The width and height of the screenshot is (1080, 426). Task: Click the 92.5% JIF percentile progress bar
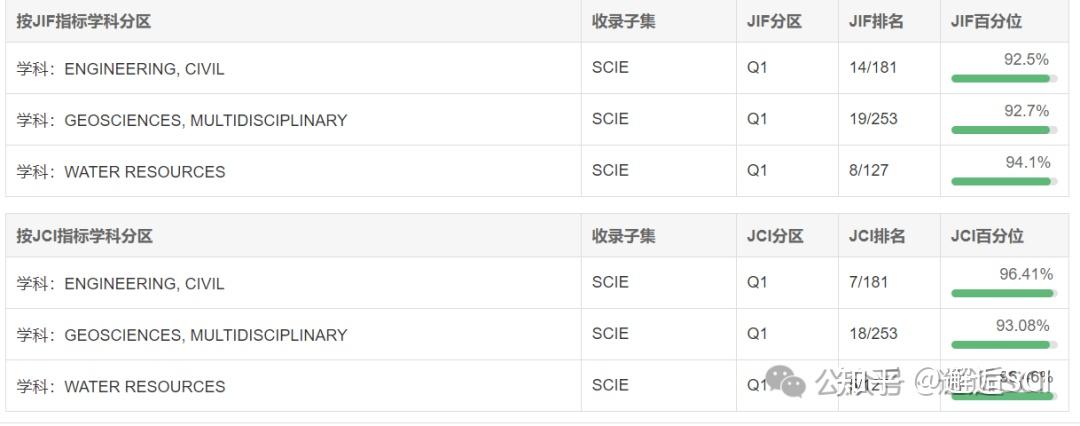[x=1001, y=78]
